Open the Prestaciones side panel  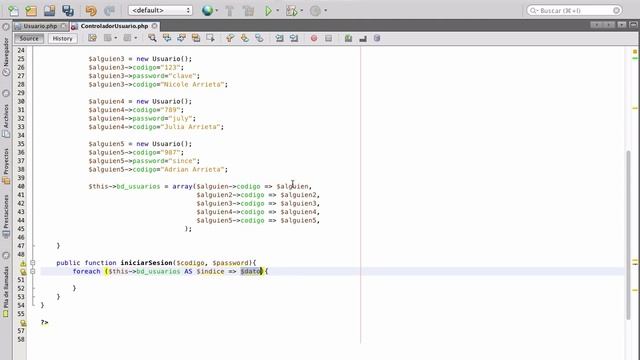coord(6,216)
